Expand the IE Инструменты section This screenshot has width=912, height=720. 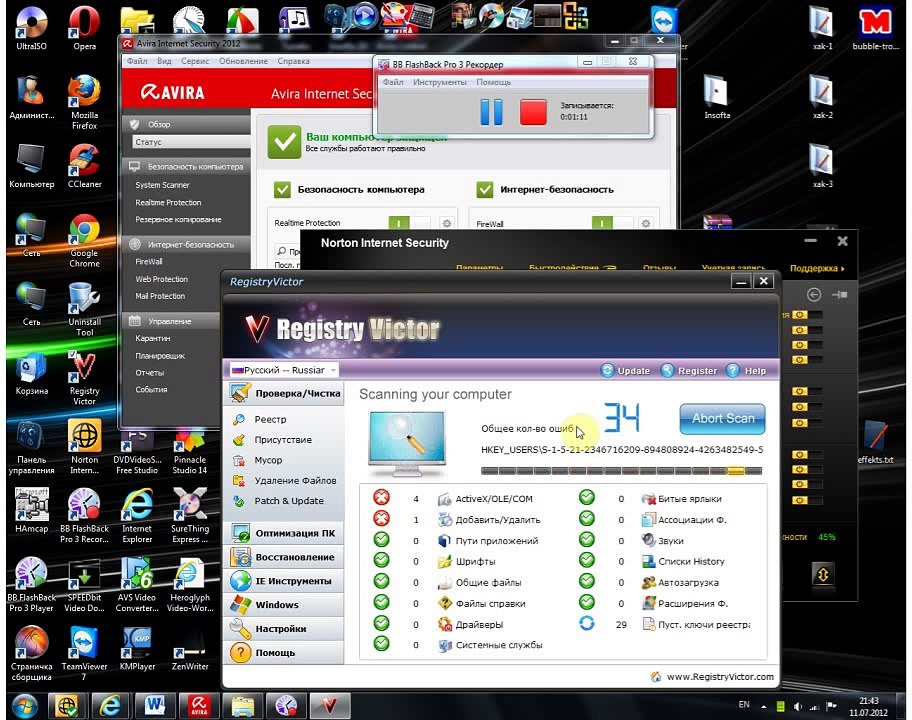point(285,581)
